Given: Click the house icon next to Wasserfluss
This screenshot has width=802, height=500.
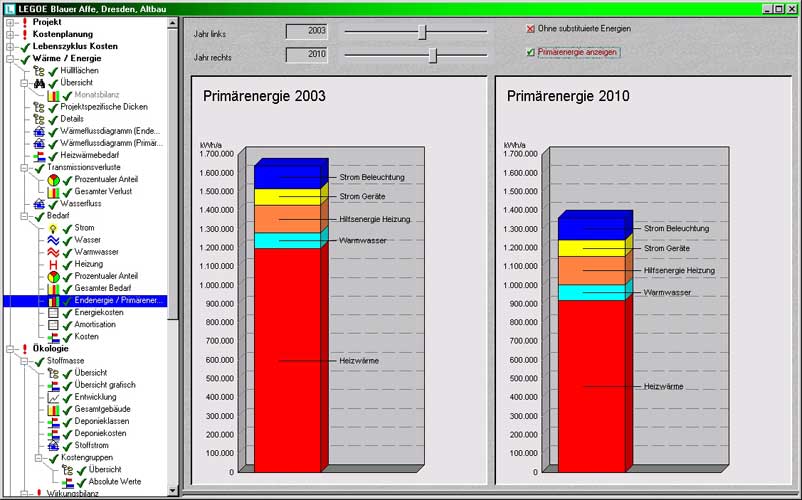Looking at the screenshot, I should pyautogui.click(x=39, y=204).
